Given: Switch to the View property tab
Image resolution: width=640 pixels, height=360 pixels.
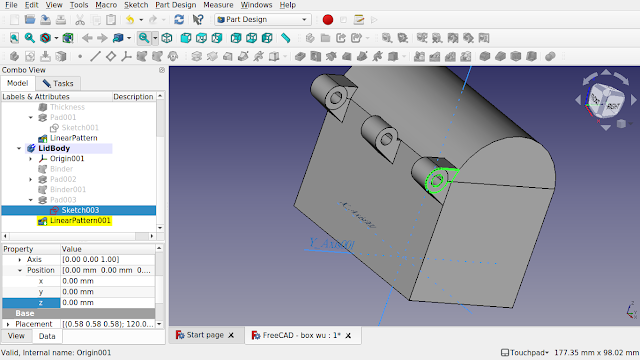Looking at the screenshot, I should click(16, 336).
